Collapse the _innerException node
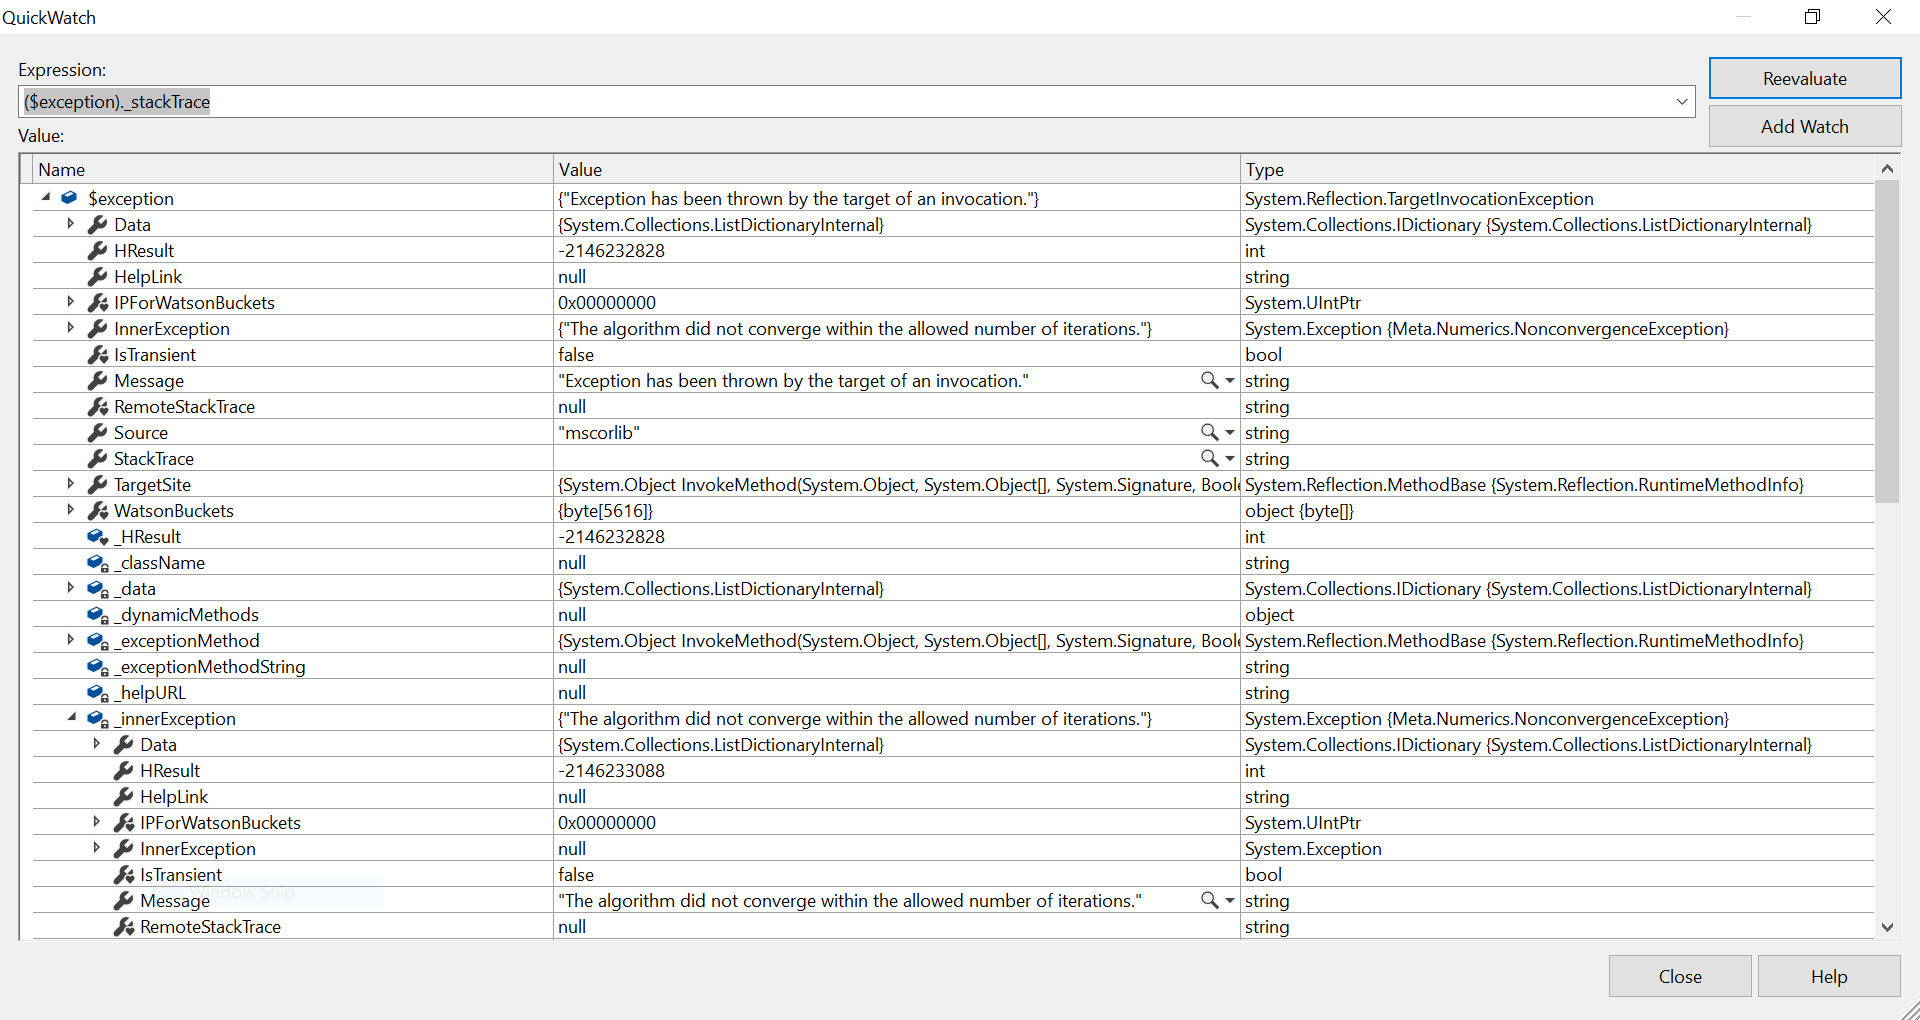The width and height of the screenshot is (1920, 1020). click(72, 717)
